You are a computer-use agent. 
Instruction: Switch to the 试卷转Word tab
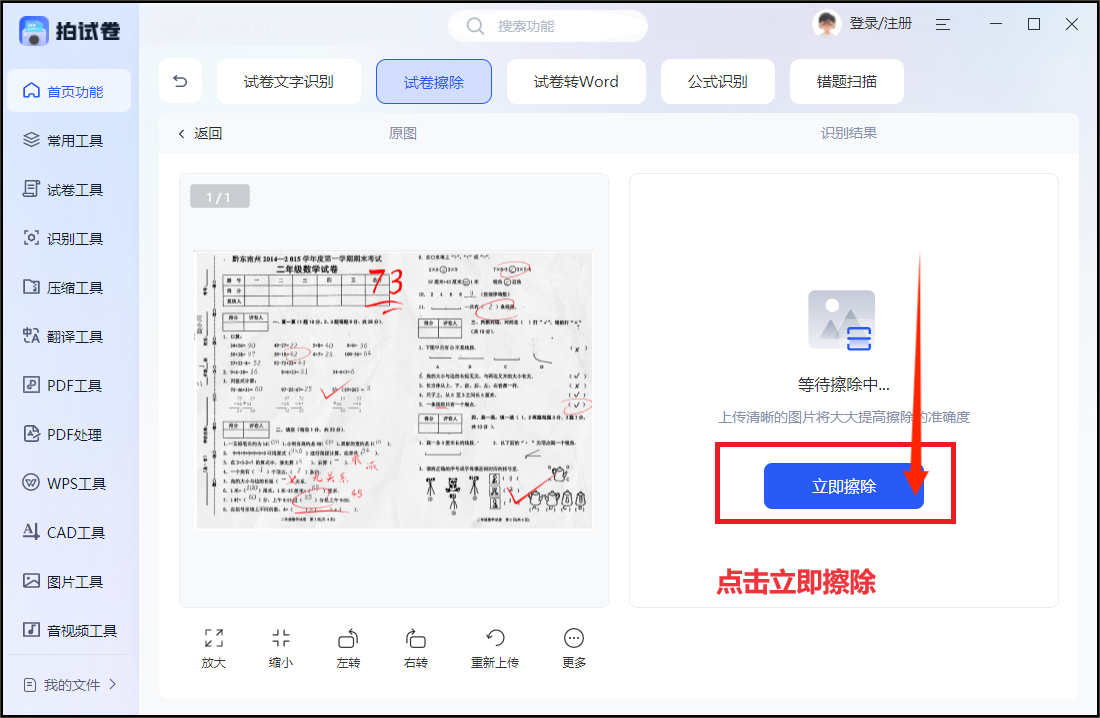click(576, 81)
